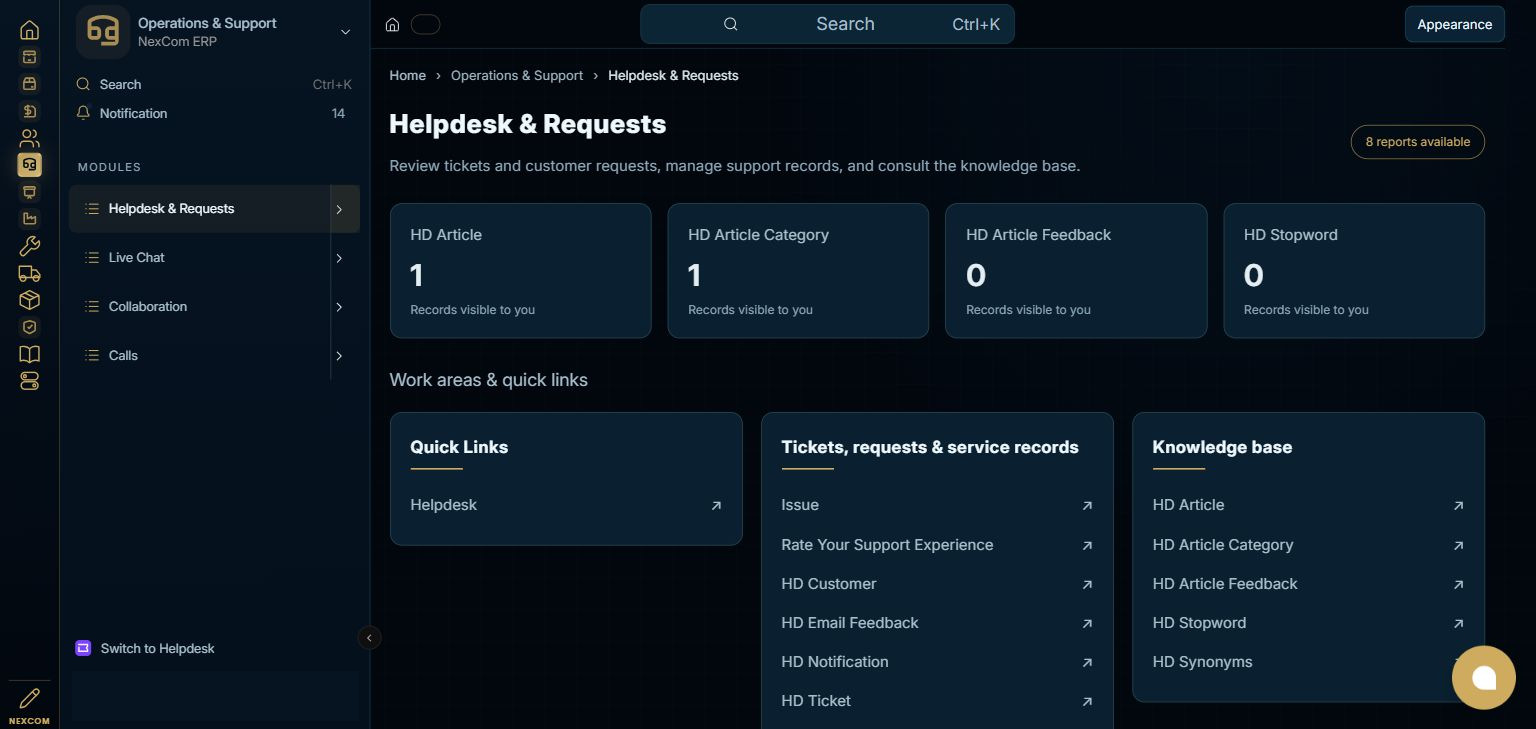
Task: Open the delivery truck icon in the left rail
Action: coord(29,273)
